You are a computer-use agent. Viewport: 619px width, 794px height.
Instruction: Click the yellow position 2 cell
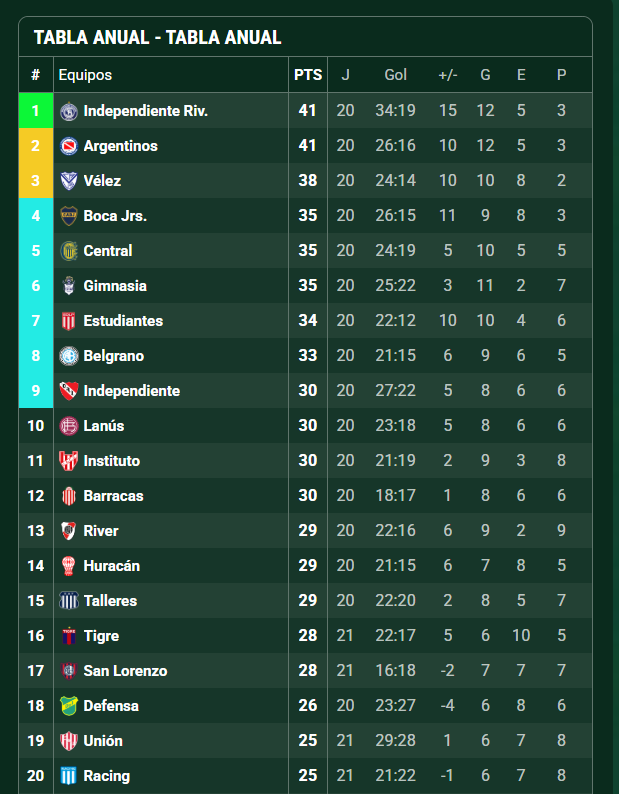(36, 146)
